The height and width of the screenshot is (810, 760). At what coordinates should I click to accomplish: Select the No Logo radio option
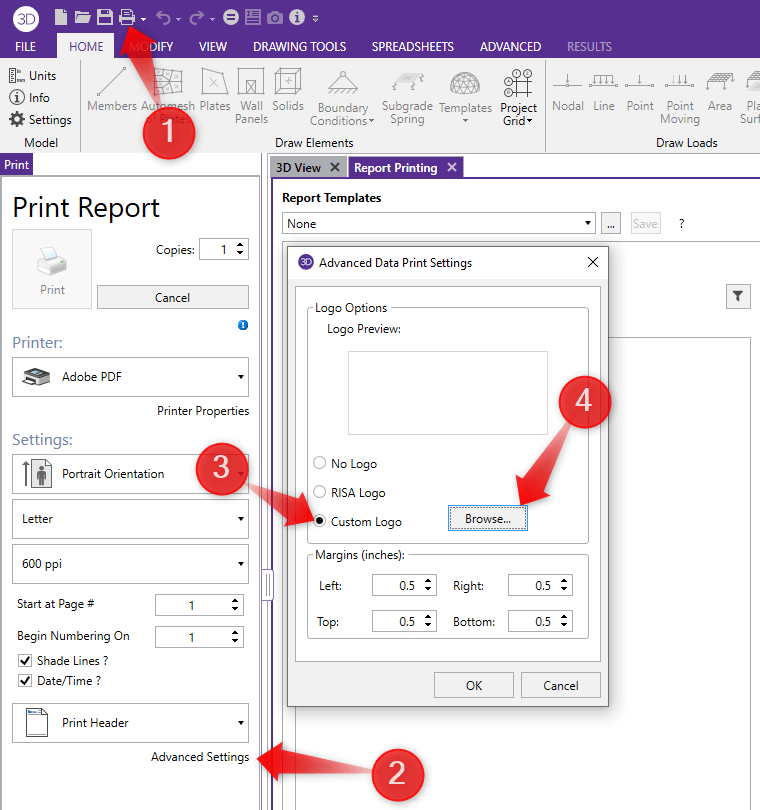point(320,463)
